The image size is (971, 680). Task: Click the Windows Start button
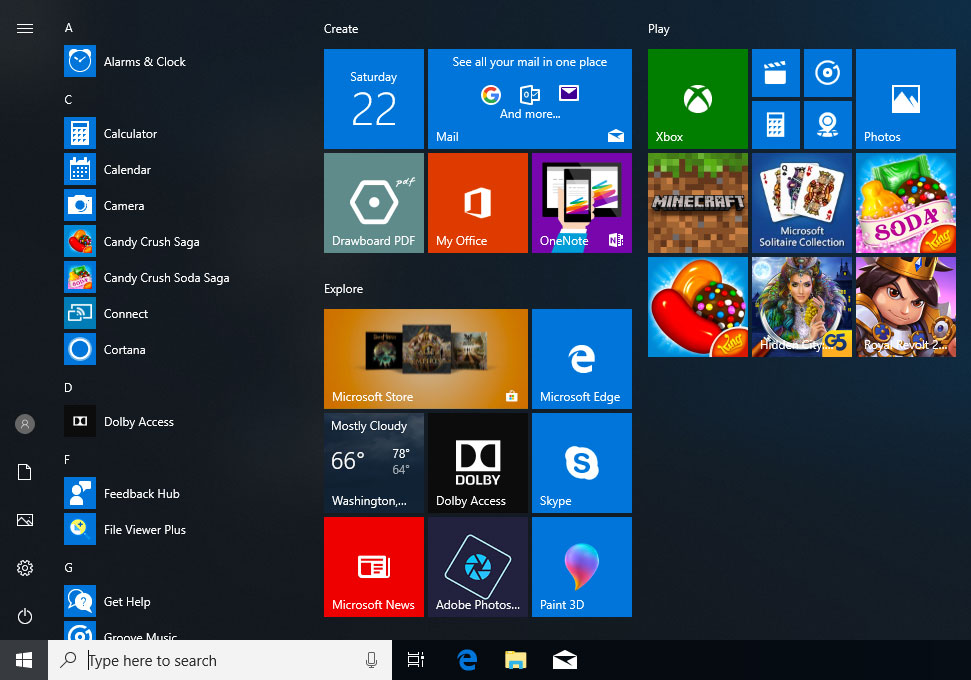24,660
